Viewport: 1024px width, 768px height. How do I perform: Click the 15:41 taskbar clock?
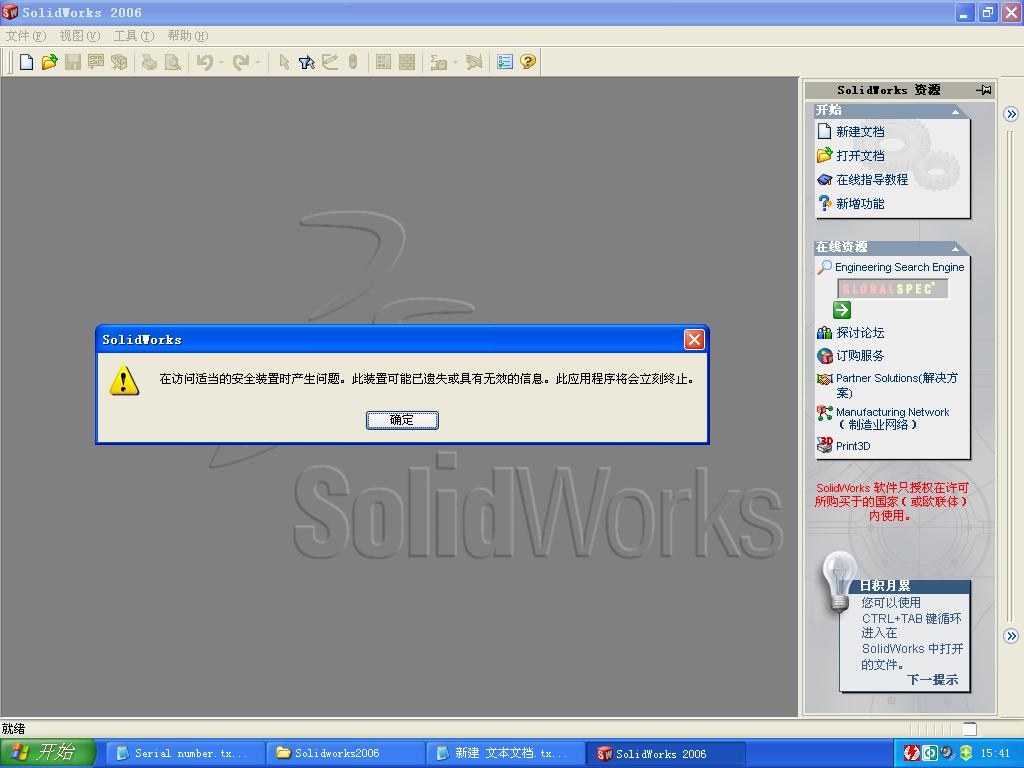click(995, 754)
